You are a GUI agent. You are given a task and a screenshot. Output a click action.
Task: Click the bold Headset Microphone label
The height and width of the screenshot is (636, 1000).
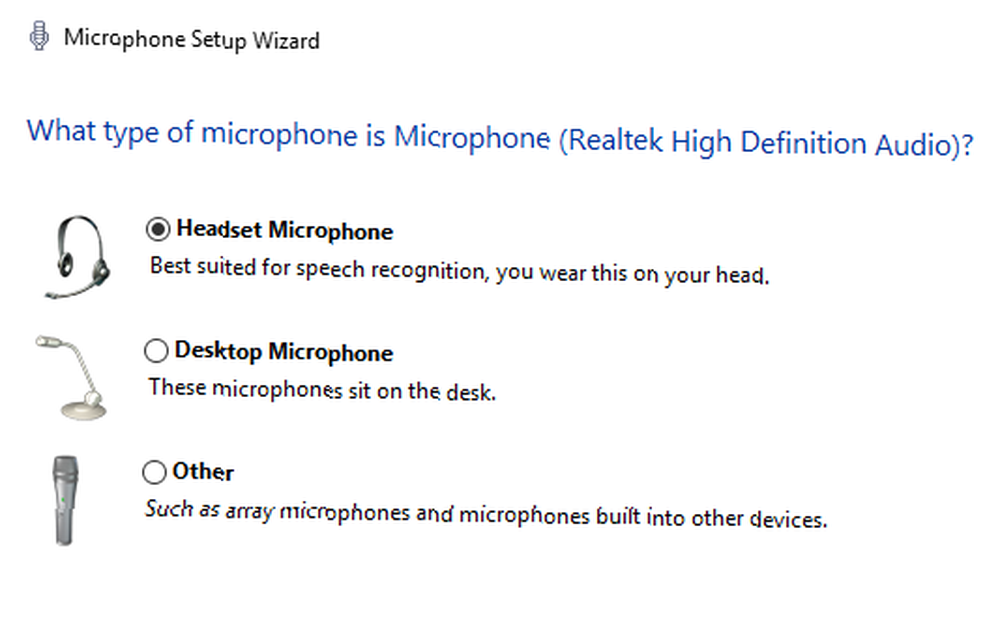(284, 230)
